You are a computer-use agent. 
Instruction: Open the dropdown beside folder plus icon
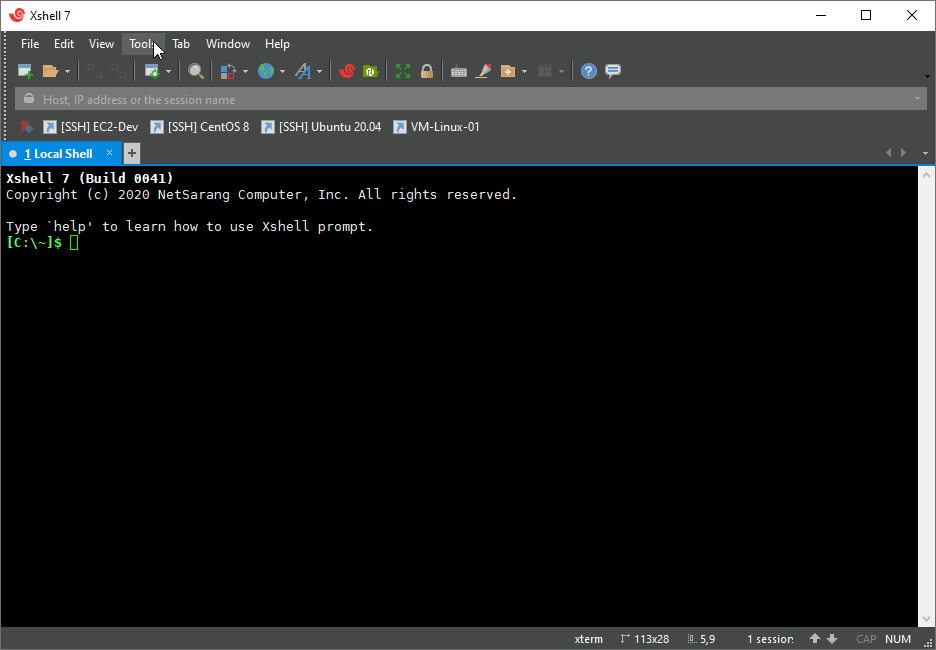(x=524, y=72)
